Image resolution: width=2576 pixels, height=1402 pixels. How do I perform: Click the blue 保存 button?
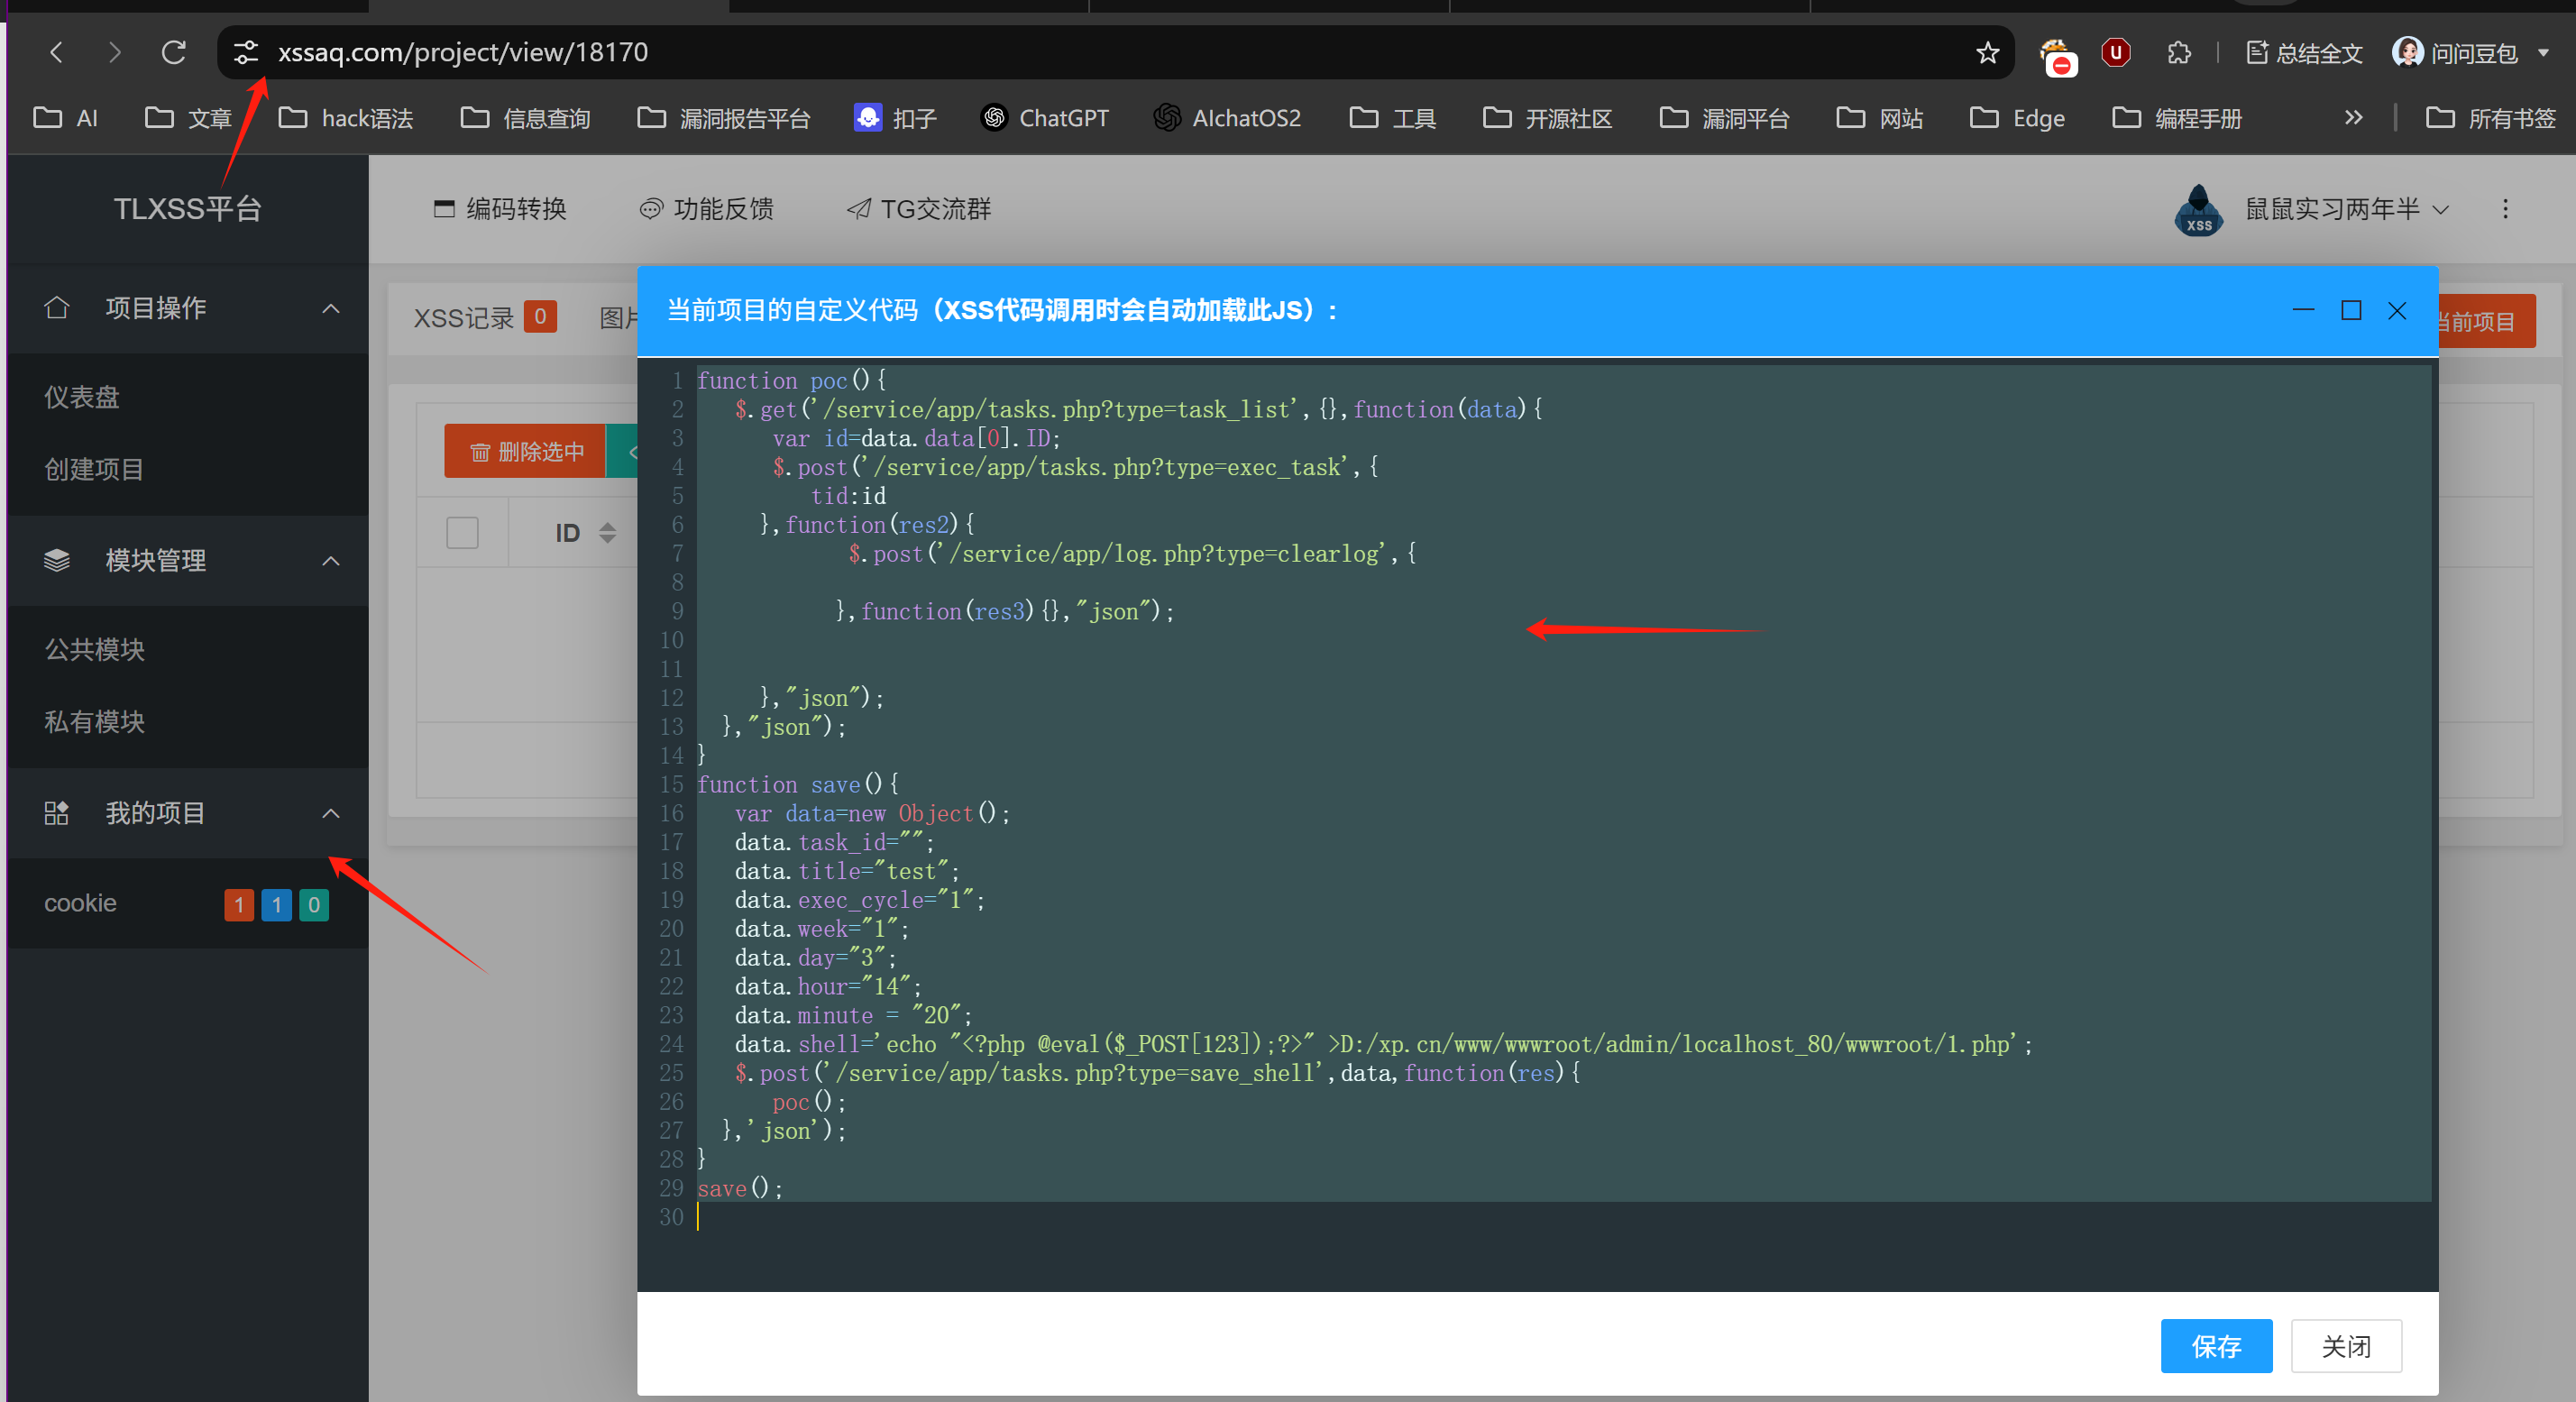click(x=2215, y=1346)
